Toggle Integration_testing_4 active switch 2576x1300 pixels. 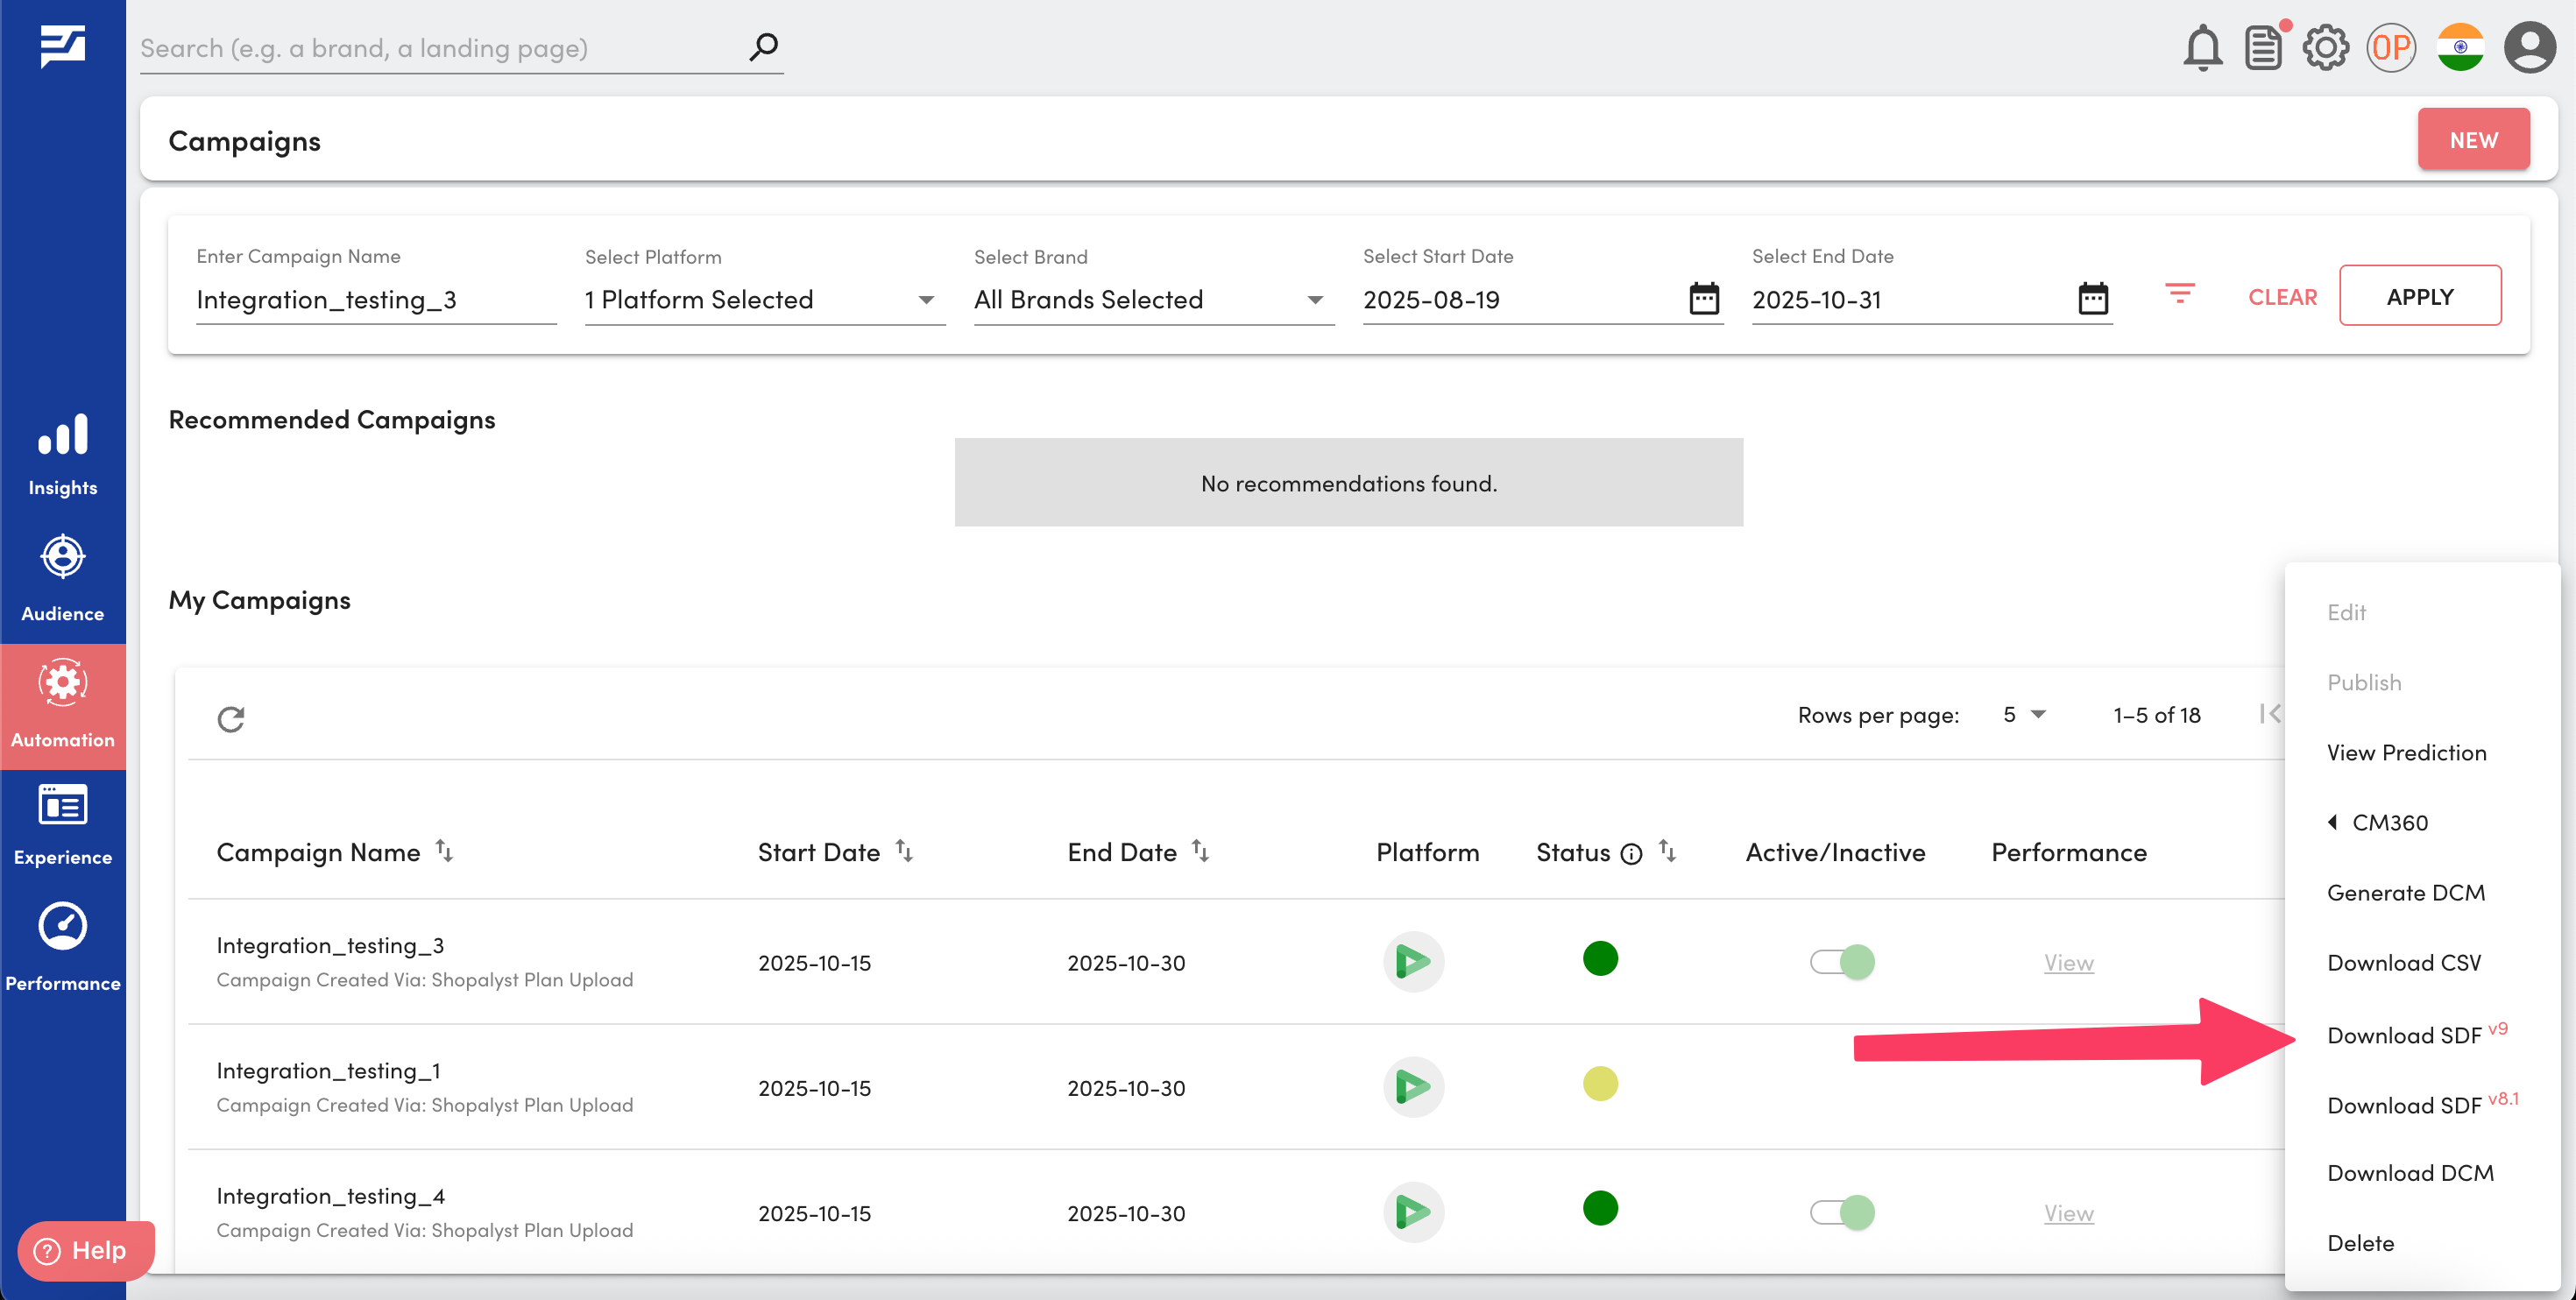pos(1842,1212)
